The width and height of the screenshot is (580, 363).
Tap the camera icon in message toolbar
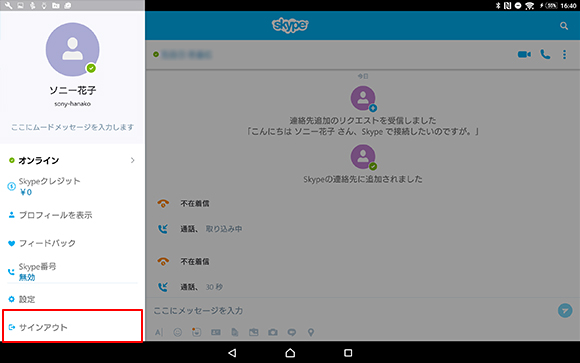273,332
